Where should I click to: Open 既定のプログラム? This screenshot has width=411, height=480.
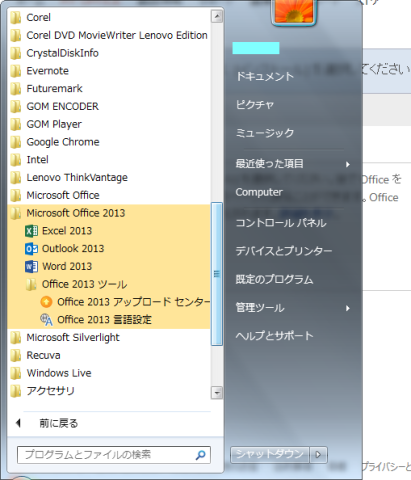tap(274, 279)
